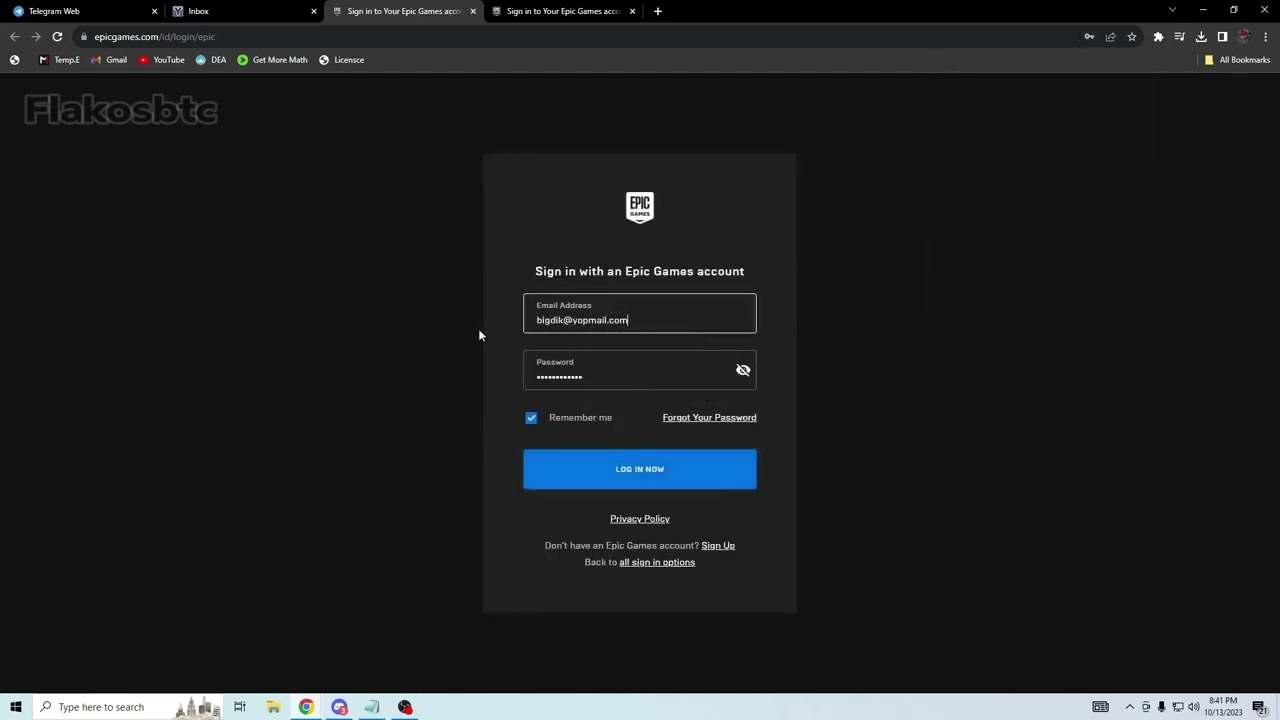Viewport: 1280px width, 720px height.
Task: Open the Licence bookmark
Action: pyautogui.click(x=341, y=60)
